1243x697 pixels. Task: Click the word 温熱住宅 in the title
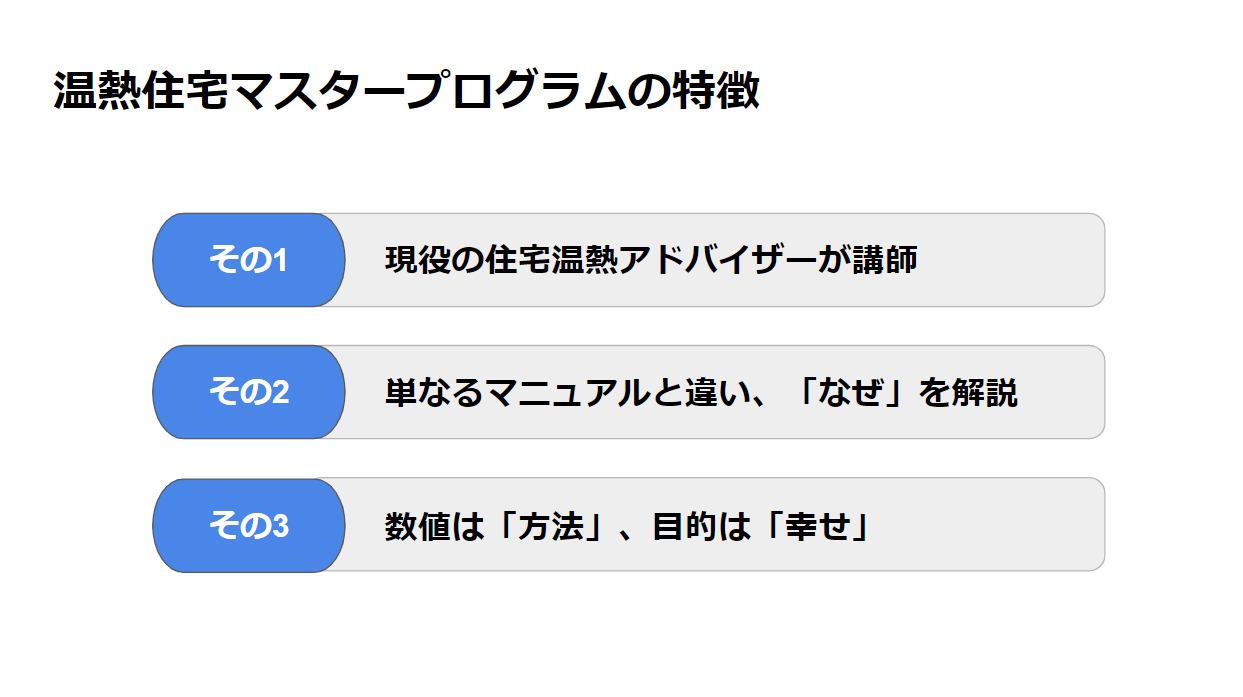point(141,92)
